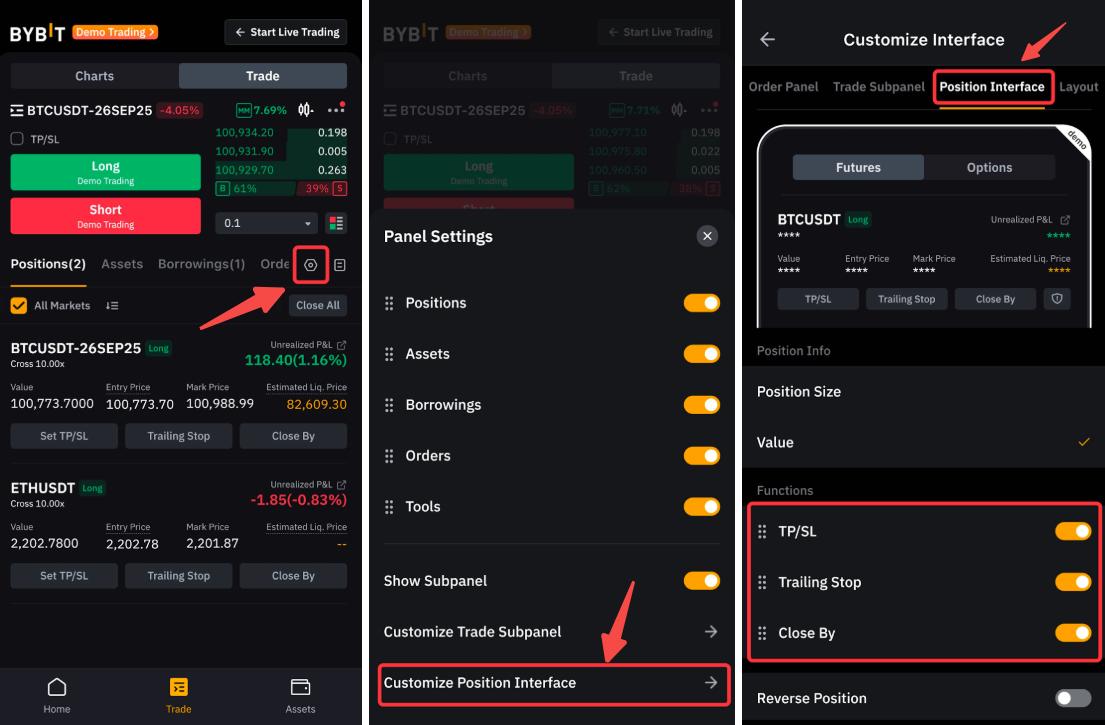This screenshot has height=725, width=1105.
Task: Uncheck the All Markets checkbox
Action: tap(18, 306)
